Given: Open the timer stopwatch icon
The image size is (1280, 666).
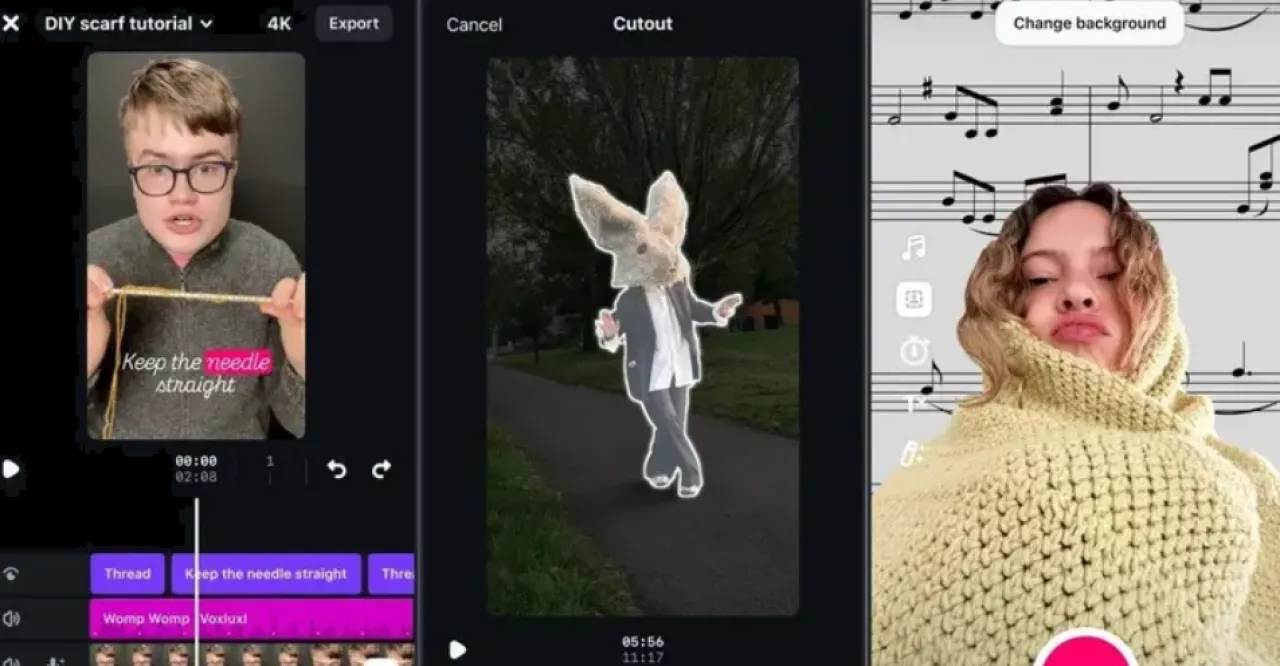Looking at the screenshot, I should click(x=914, y=351).
